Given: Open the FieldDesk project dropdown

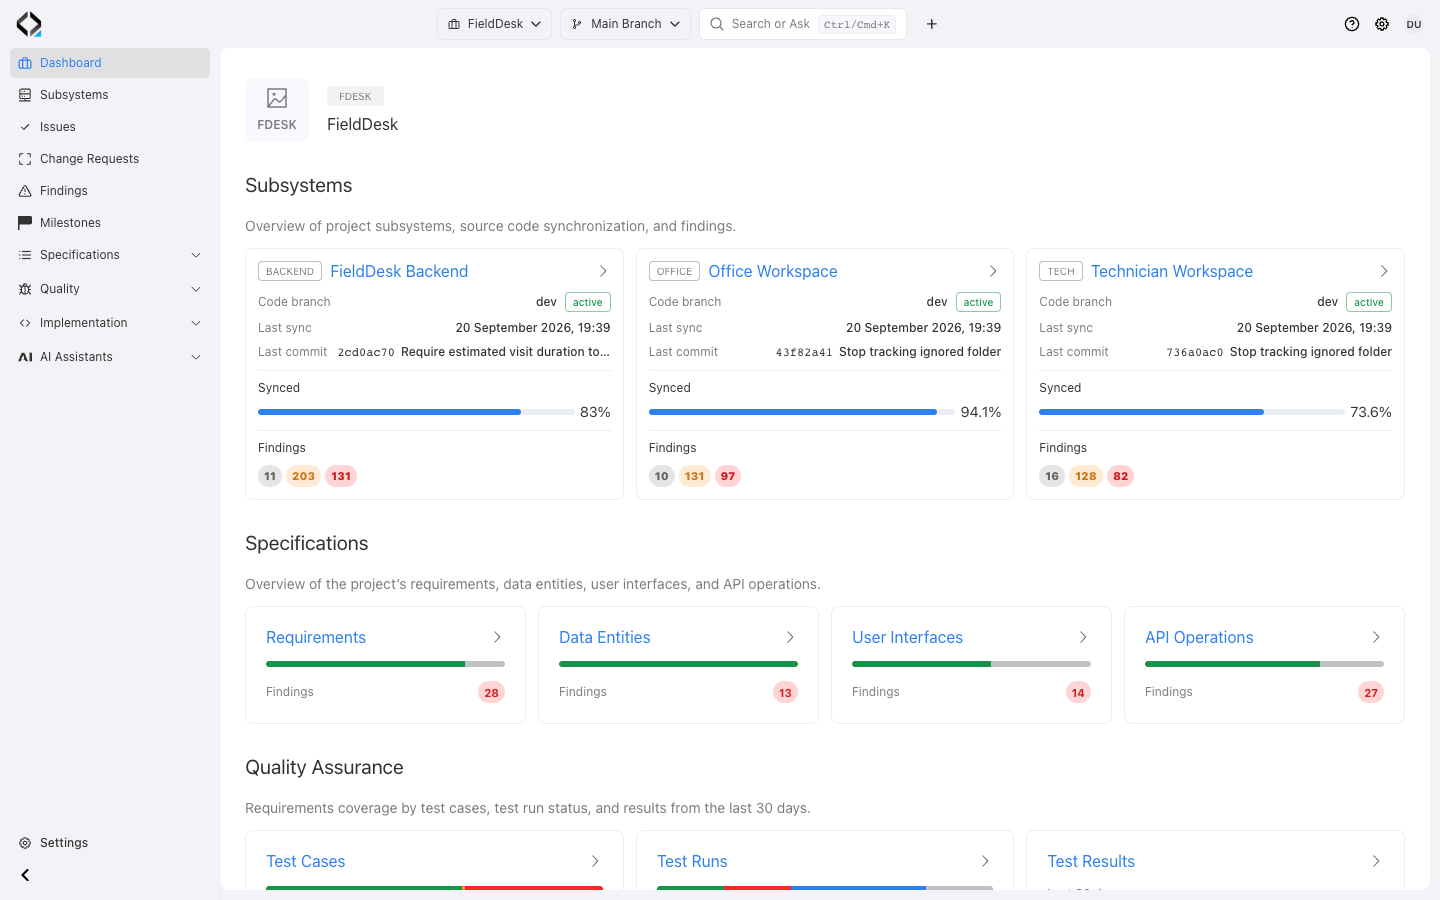Looking at the screenshot, I should [x=494, y=24].
